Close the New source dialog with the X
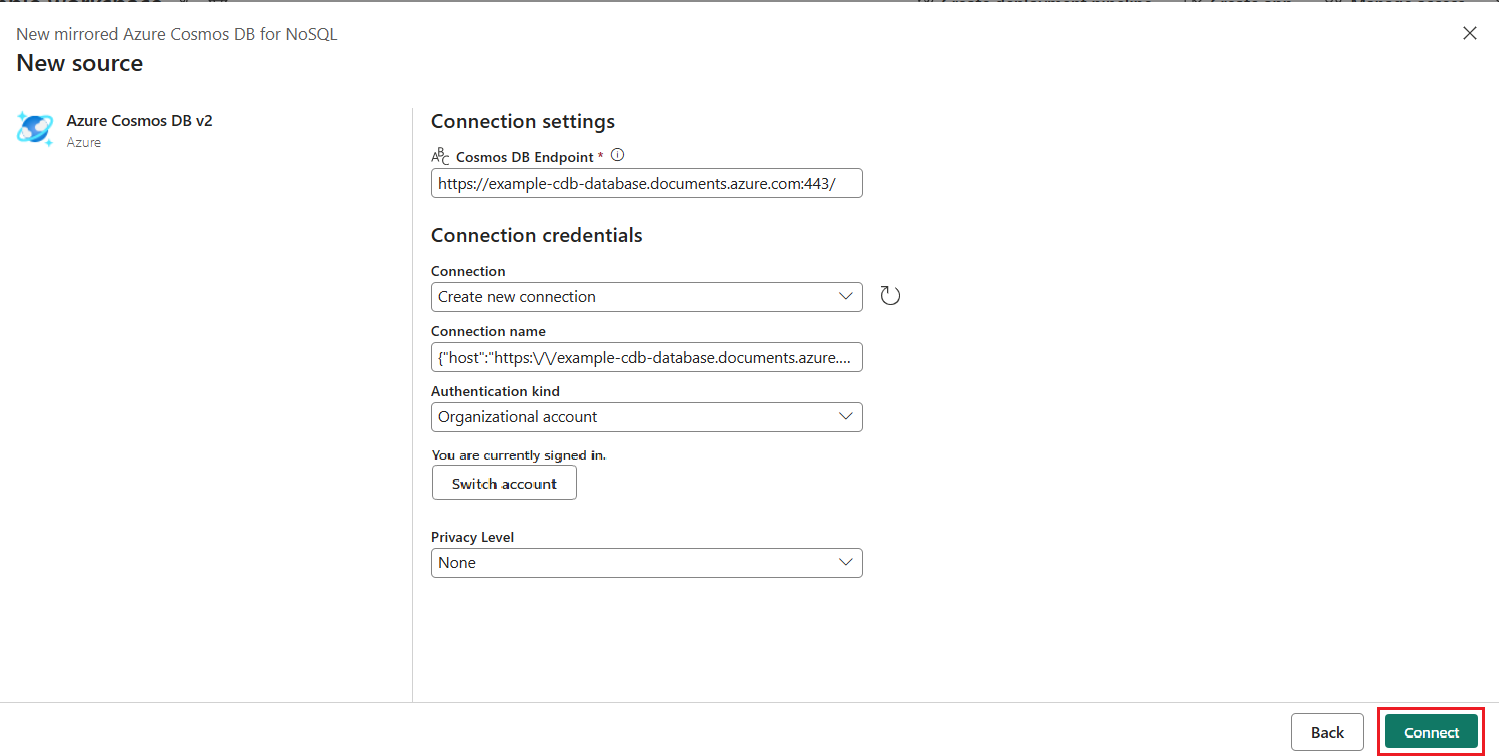The image size is (1499, 756). click(x=1469, y=33)
